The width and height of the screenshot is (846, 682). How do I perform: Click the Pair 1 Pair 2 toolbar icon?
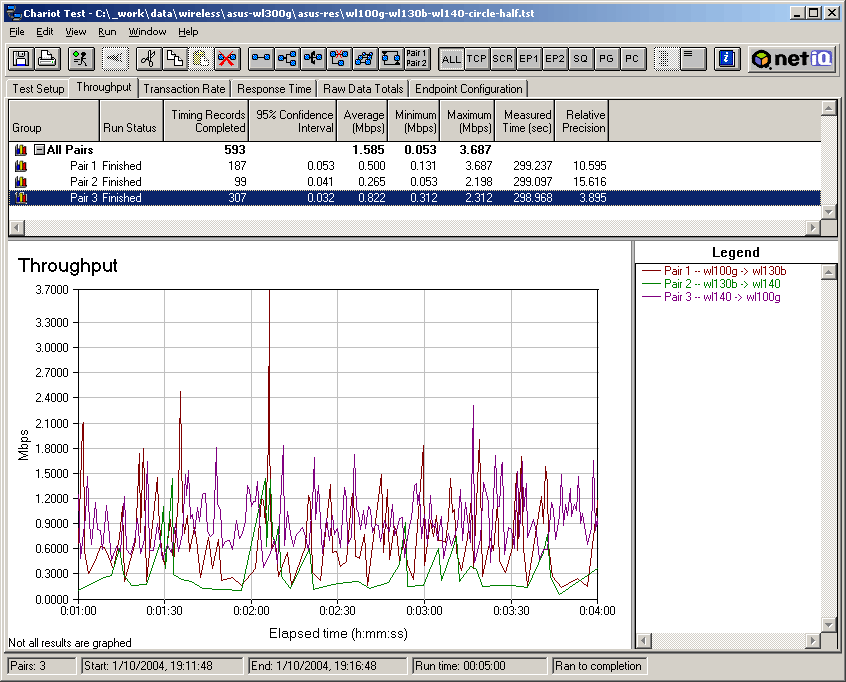(x=417, y=59)
